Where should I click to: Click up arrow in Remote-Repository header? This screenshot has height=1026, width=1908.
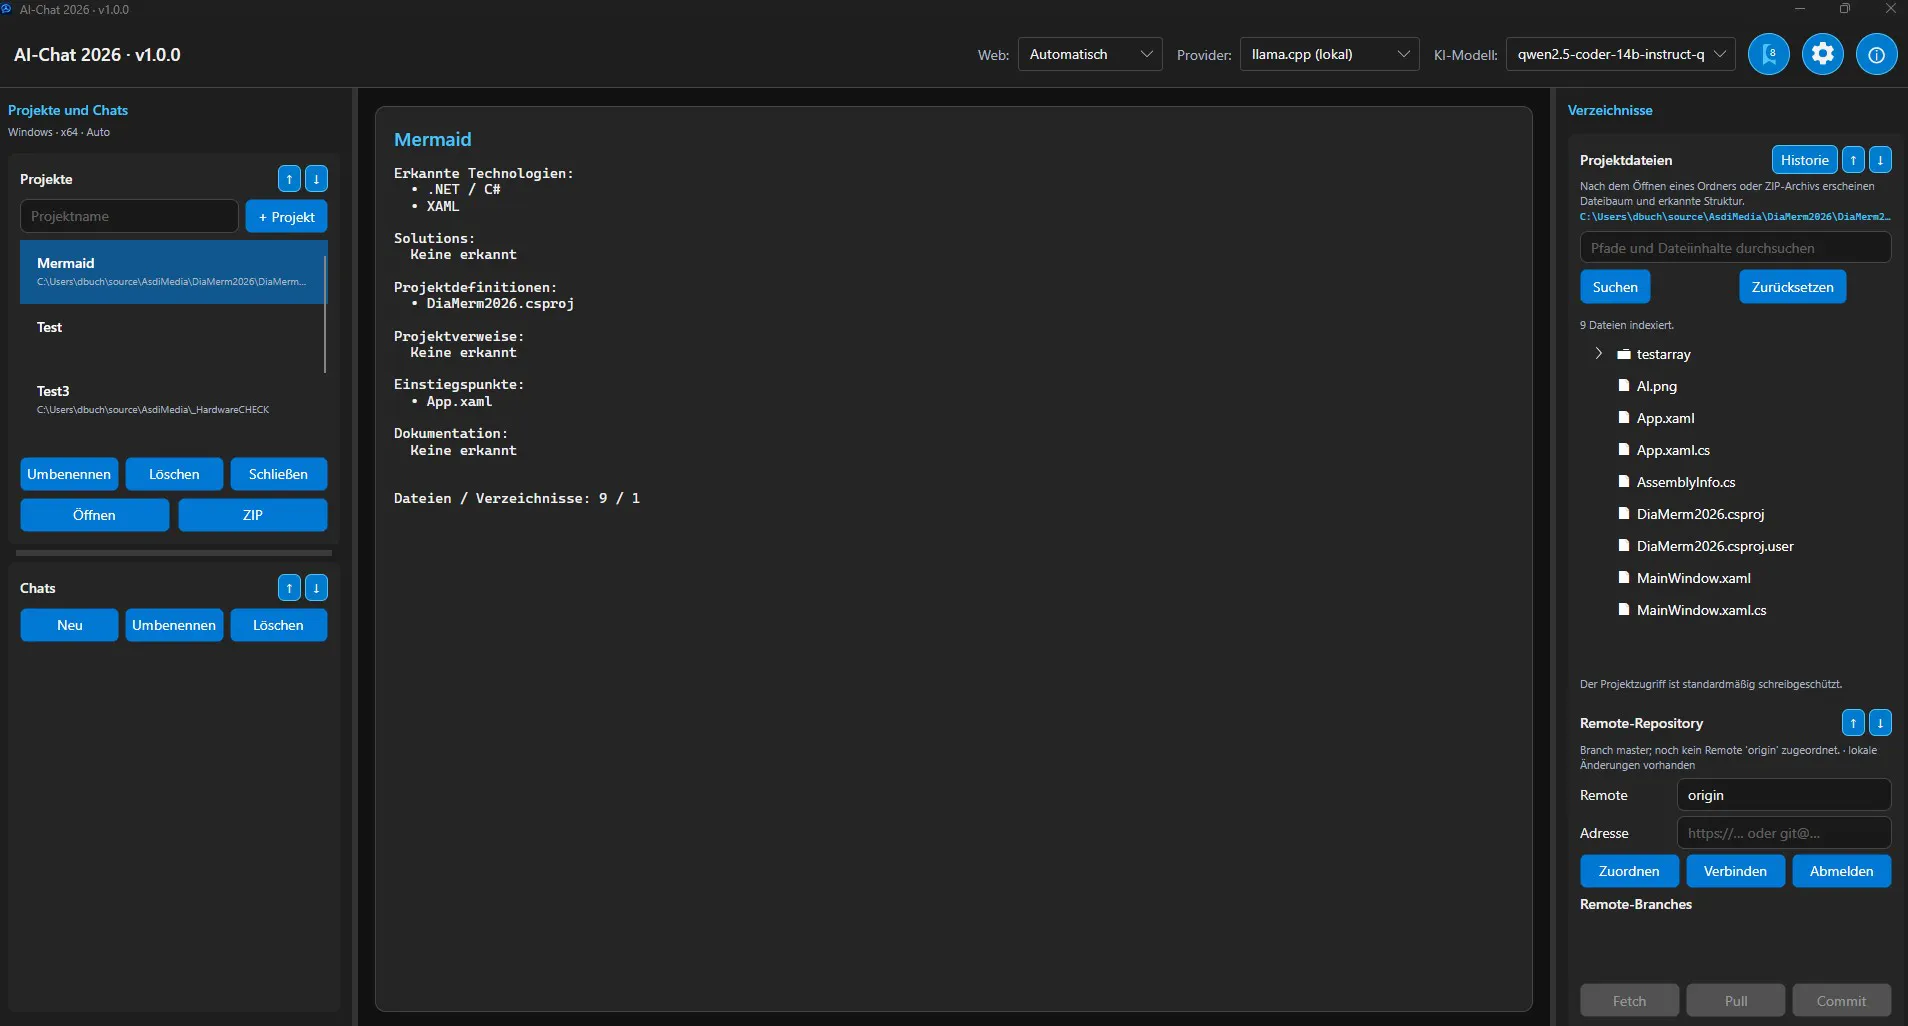coord(1853,722)
